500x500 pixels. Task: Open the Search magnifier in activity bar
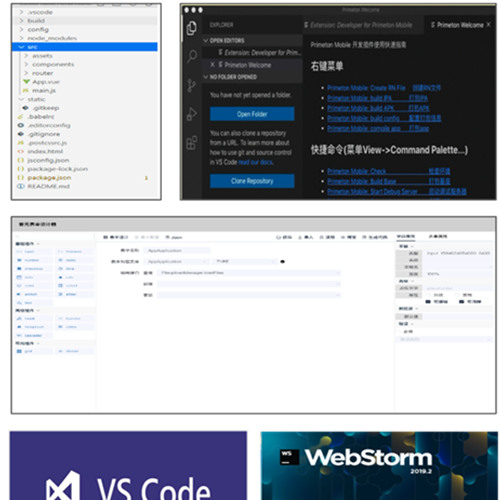coord(192,56)
